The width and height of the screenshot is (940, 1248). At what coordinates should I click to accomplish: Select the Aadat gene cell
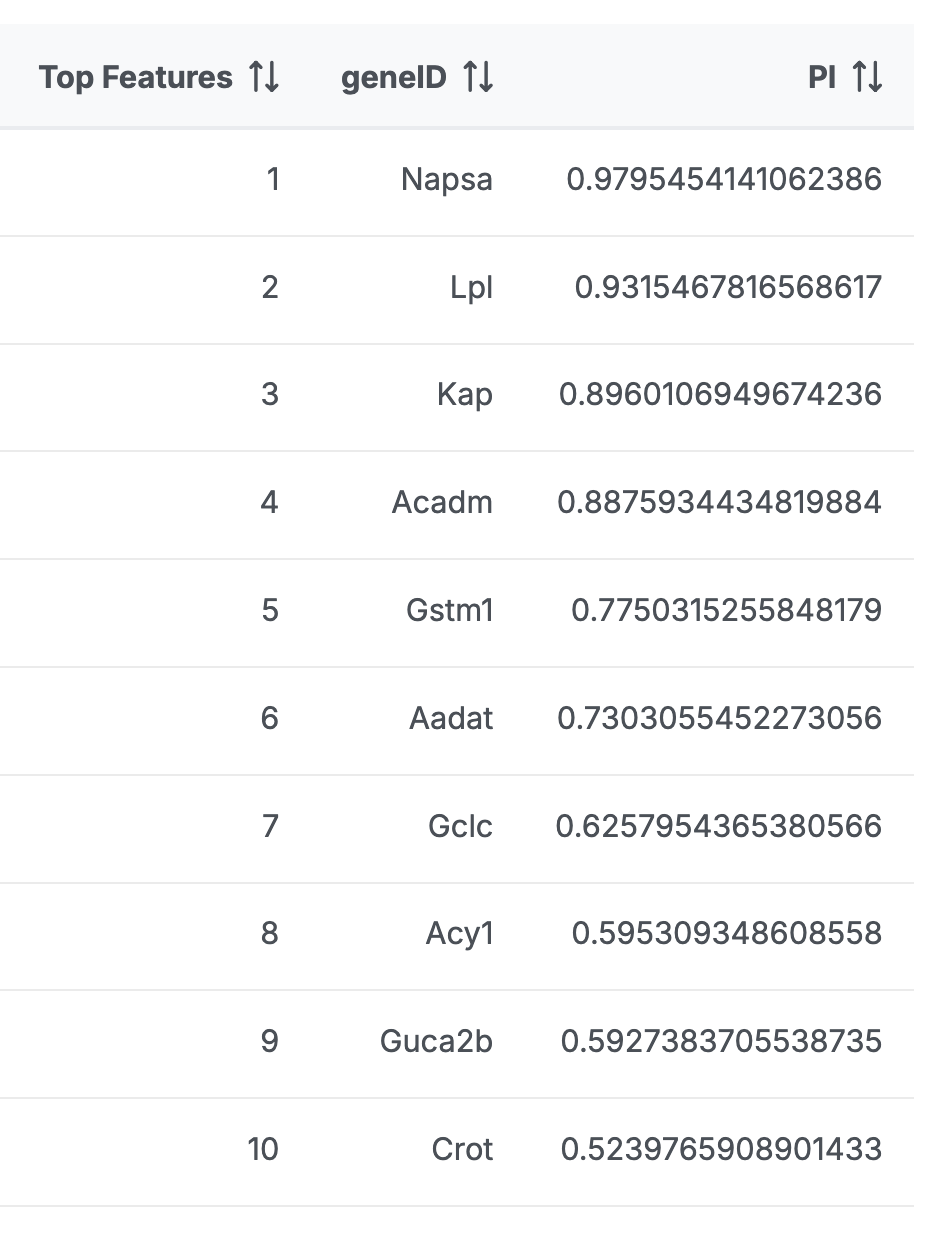coord(451,718)
